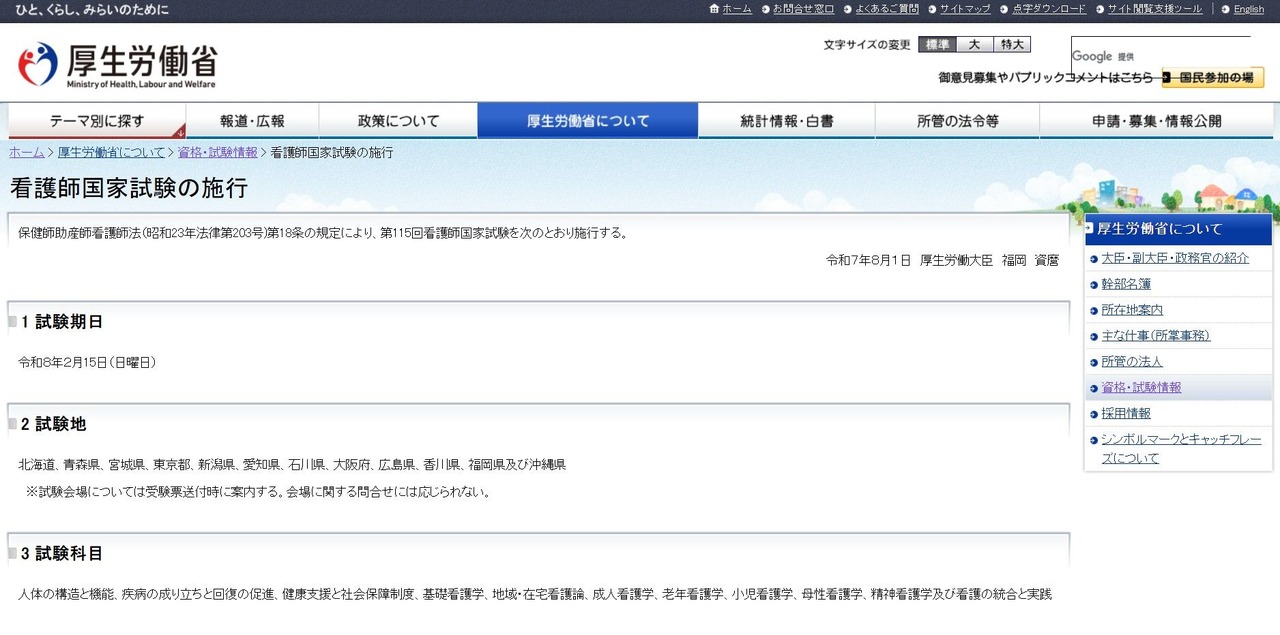
Task: Switch to the 報道・広報 tab
Action: click(251, 119)
